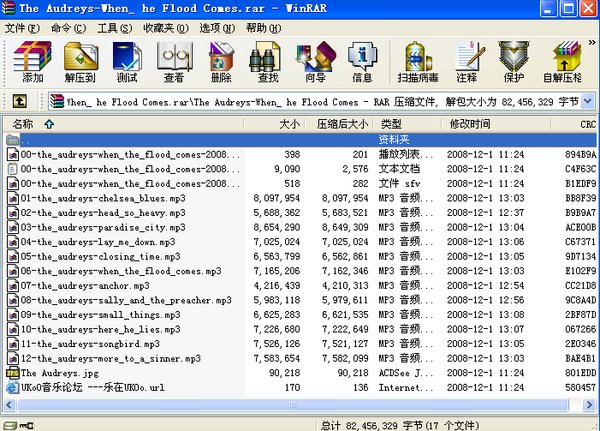Select 08-the_audreys-sally_and_the_preacher.mp3
This screenshot has height=431, width=600.
126,300
